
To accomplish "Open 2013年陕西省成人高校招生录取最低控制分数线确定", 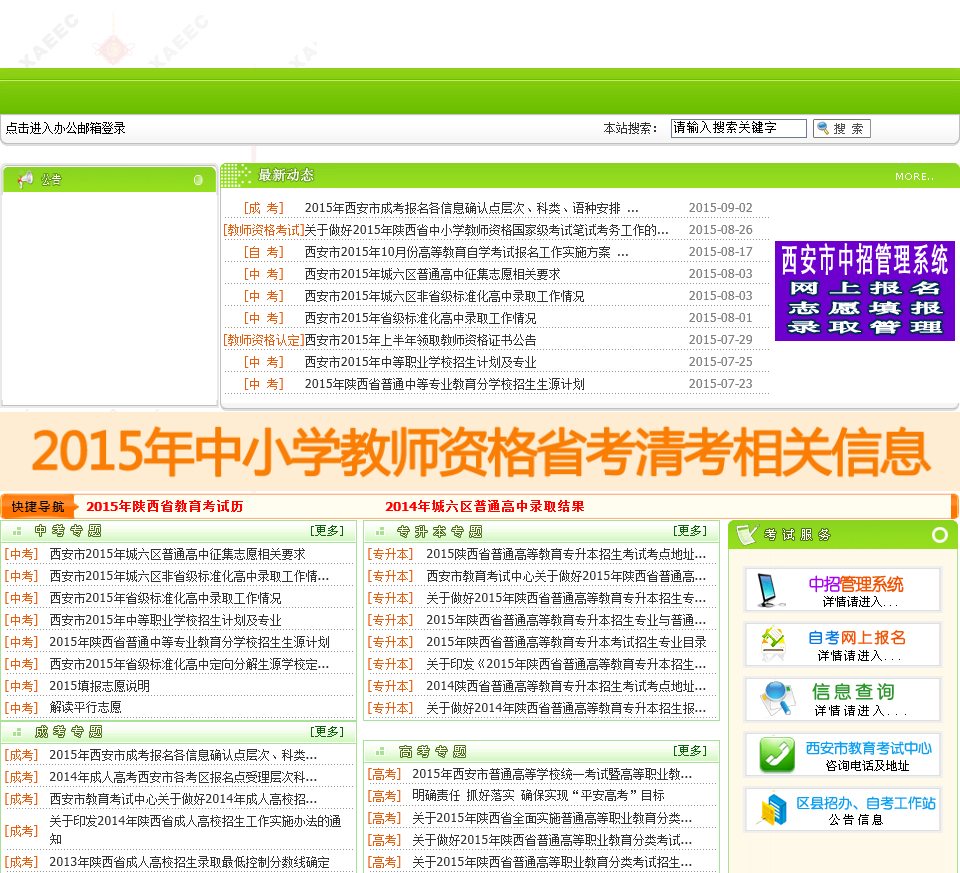I will point(189,862).
